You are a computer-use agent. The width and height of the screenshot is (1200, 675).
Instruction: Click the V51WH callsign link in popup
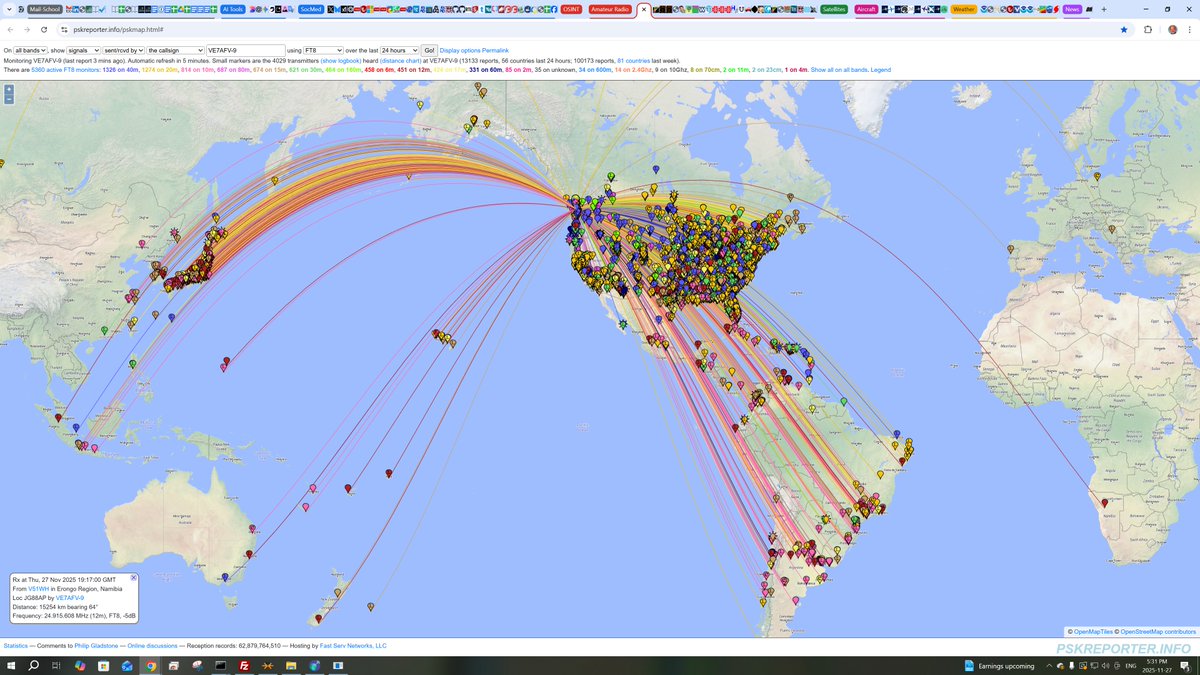[x=38, y=589]
